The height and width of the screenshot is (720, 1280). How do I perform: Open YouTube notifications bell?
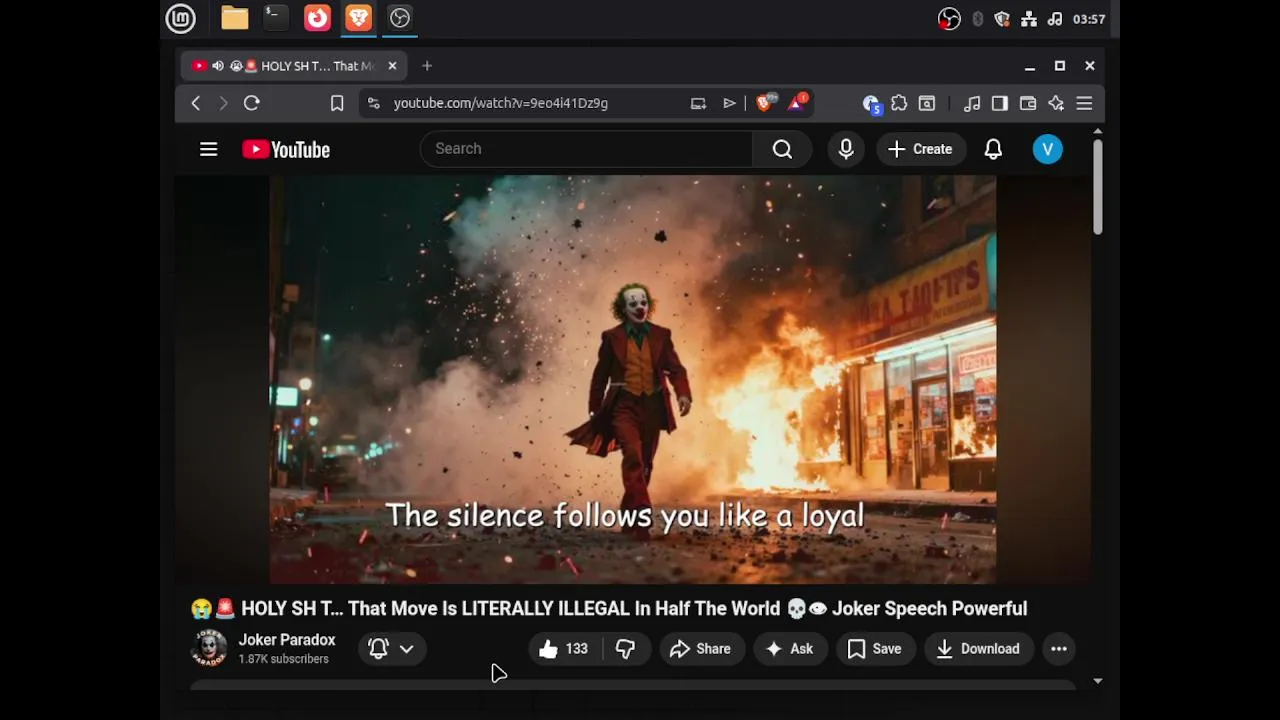[x=993, y=149]
